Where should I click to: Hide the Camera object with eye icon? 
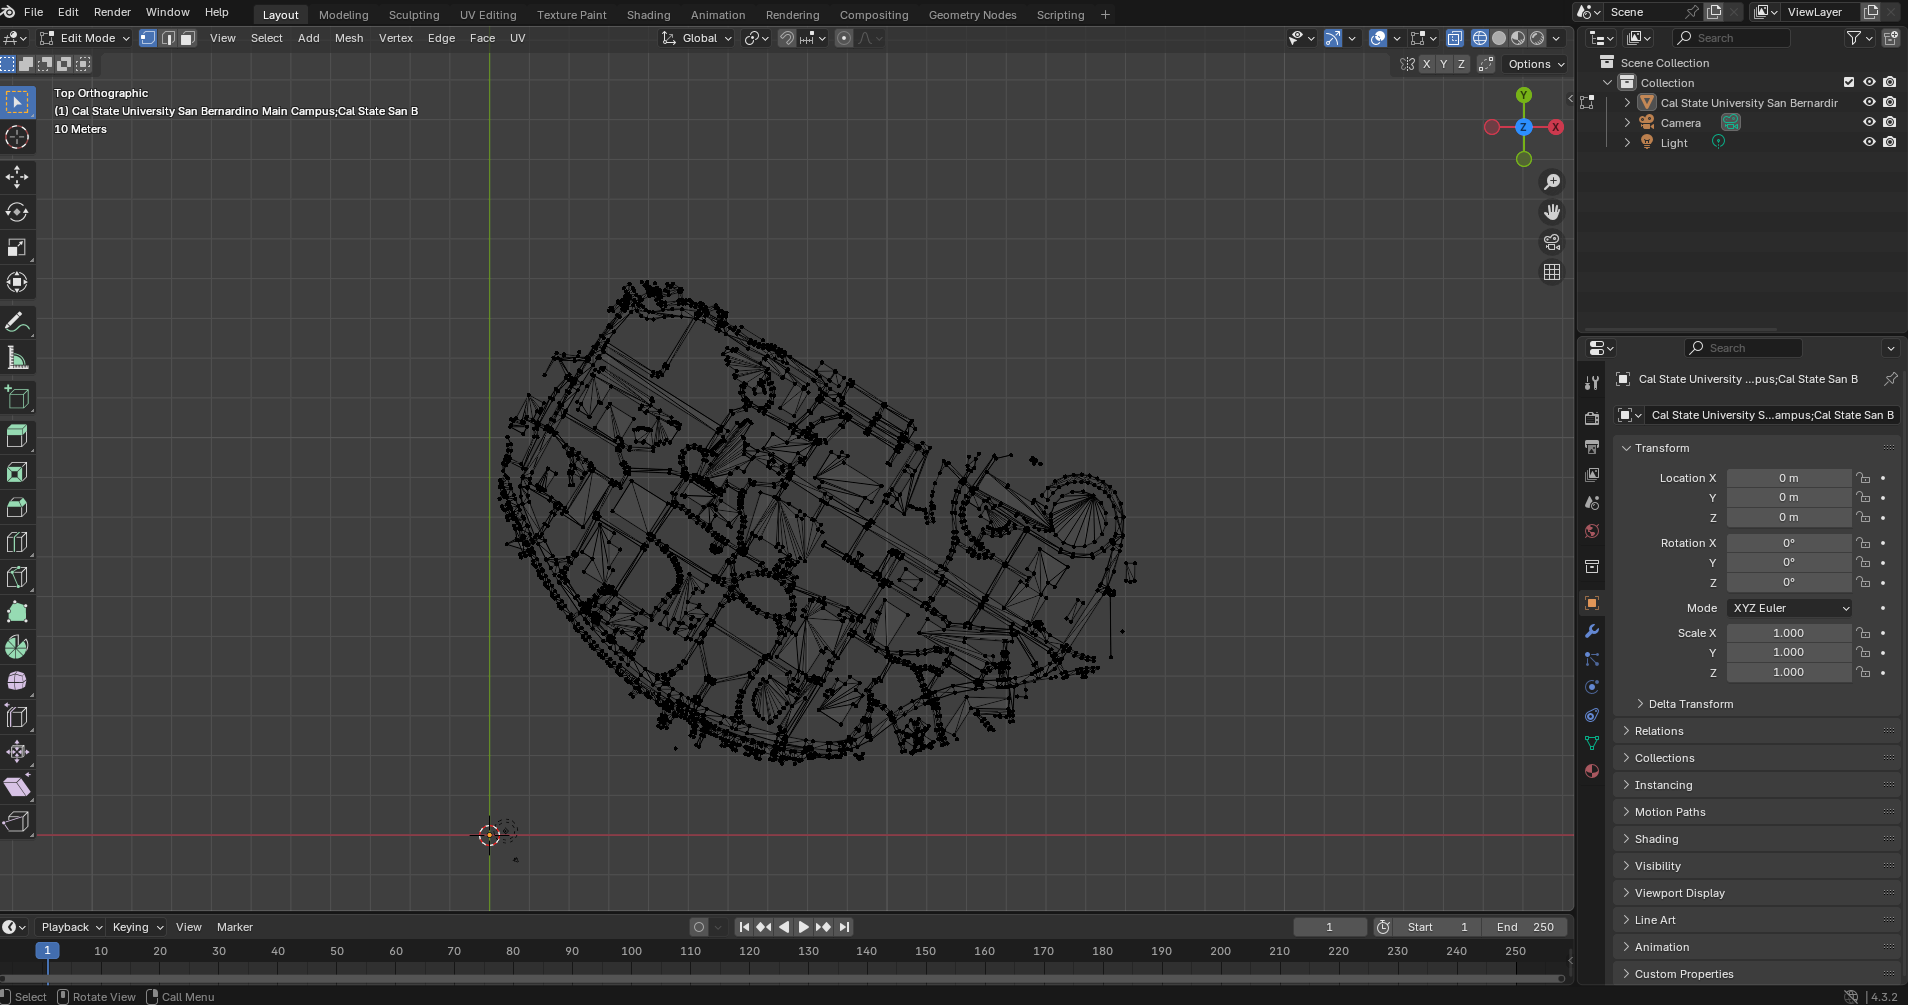click(x=1869, y=122)
